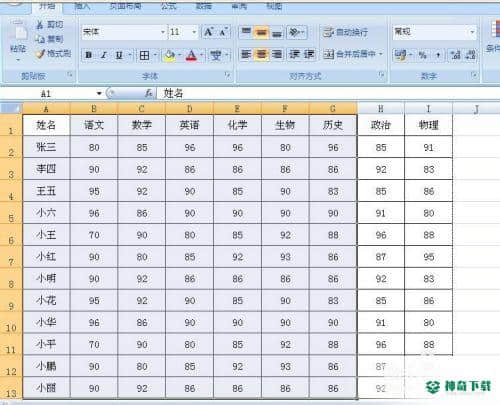Click the phonetic guide (变) icon
Viewport: 500px width, 405px height.
216,55
